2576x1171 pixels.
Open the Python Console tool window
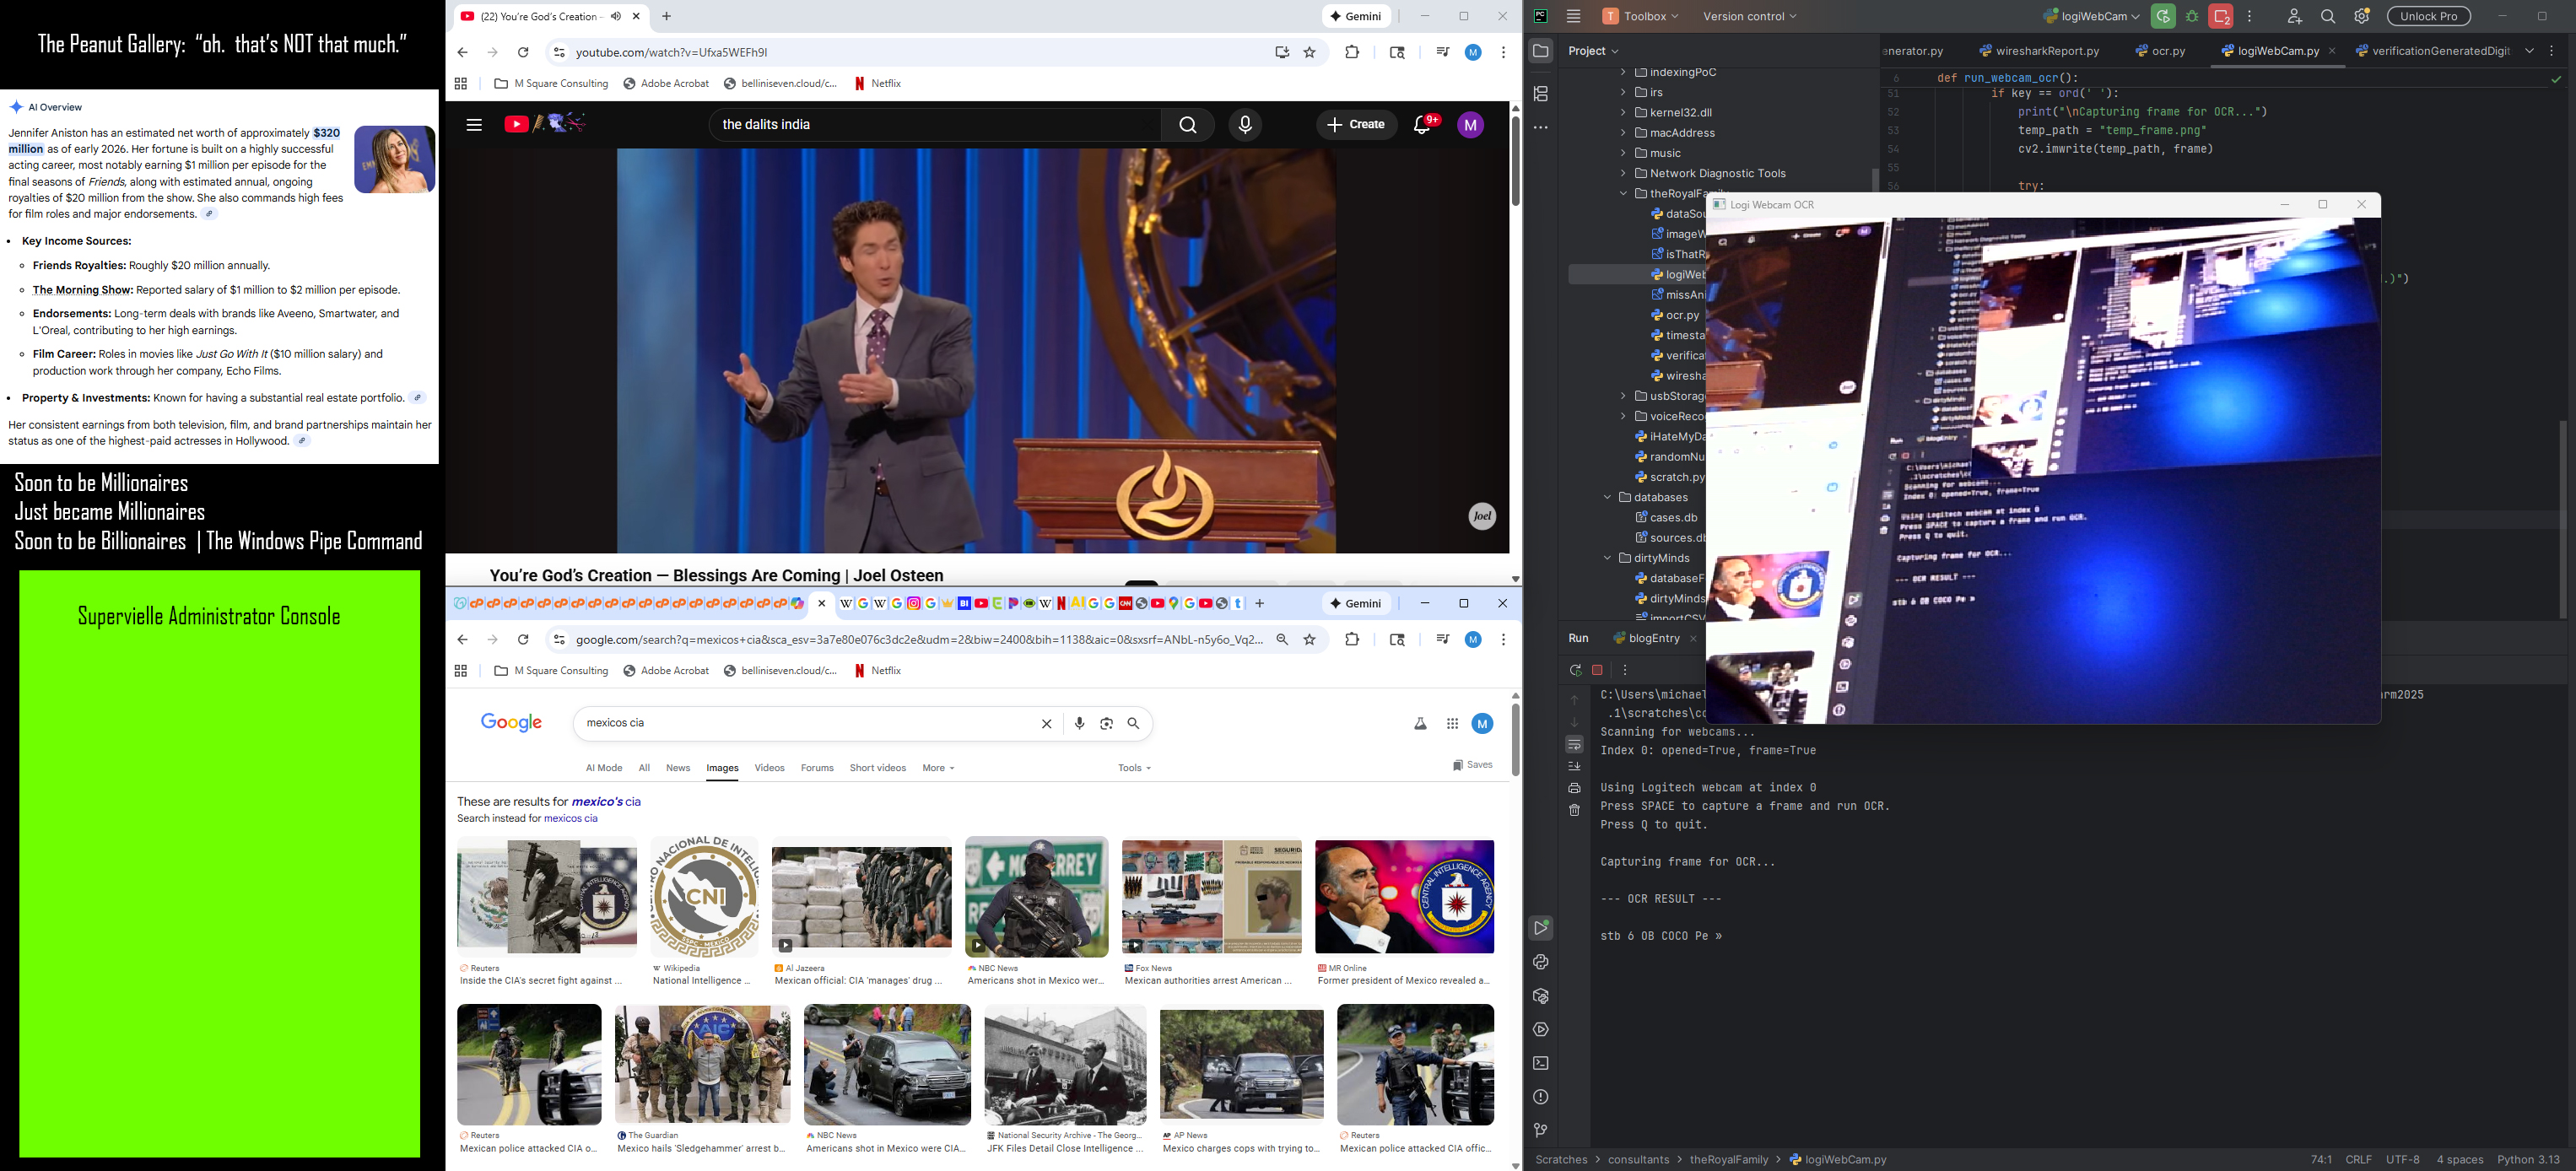click(x=1541, y=962)
